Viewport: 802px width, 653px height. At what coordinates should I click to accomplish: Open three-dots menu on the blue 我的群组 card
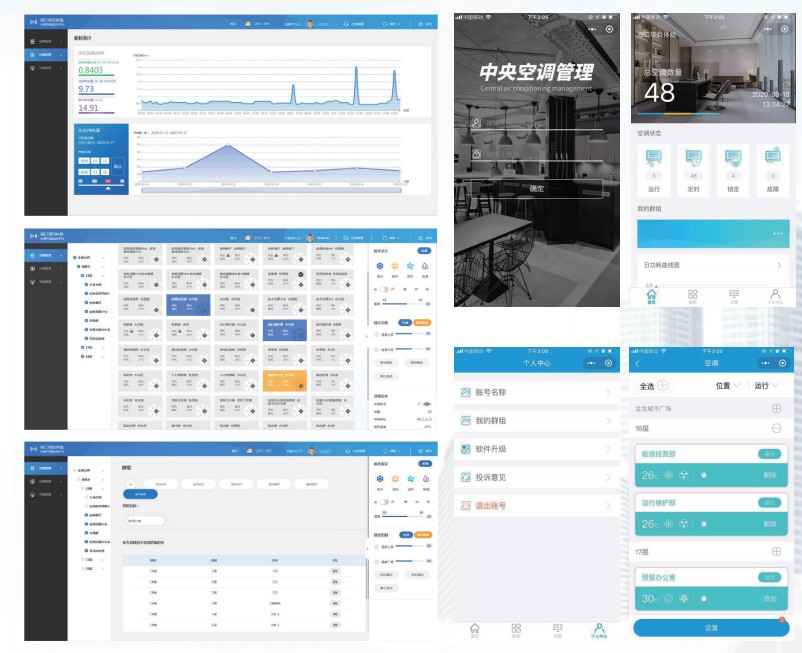(778, 234)
